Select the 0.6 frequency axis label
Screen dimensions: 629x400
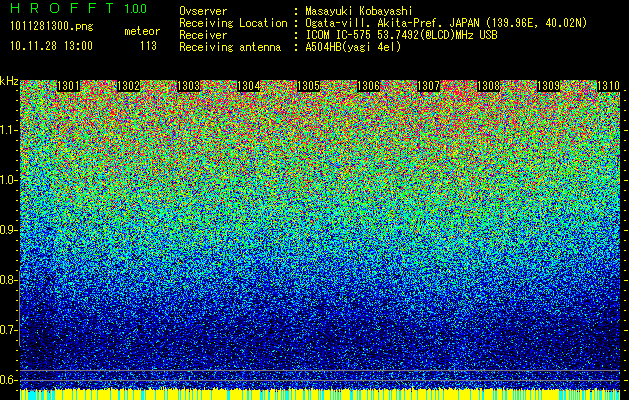click(8, 380)
